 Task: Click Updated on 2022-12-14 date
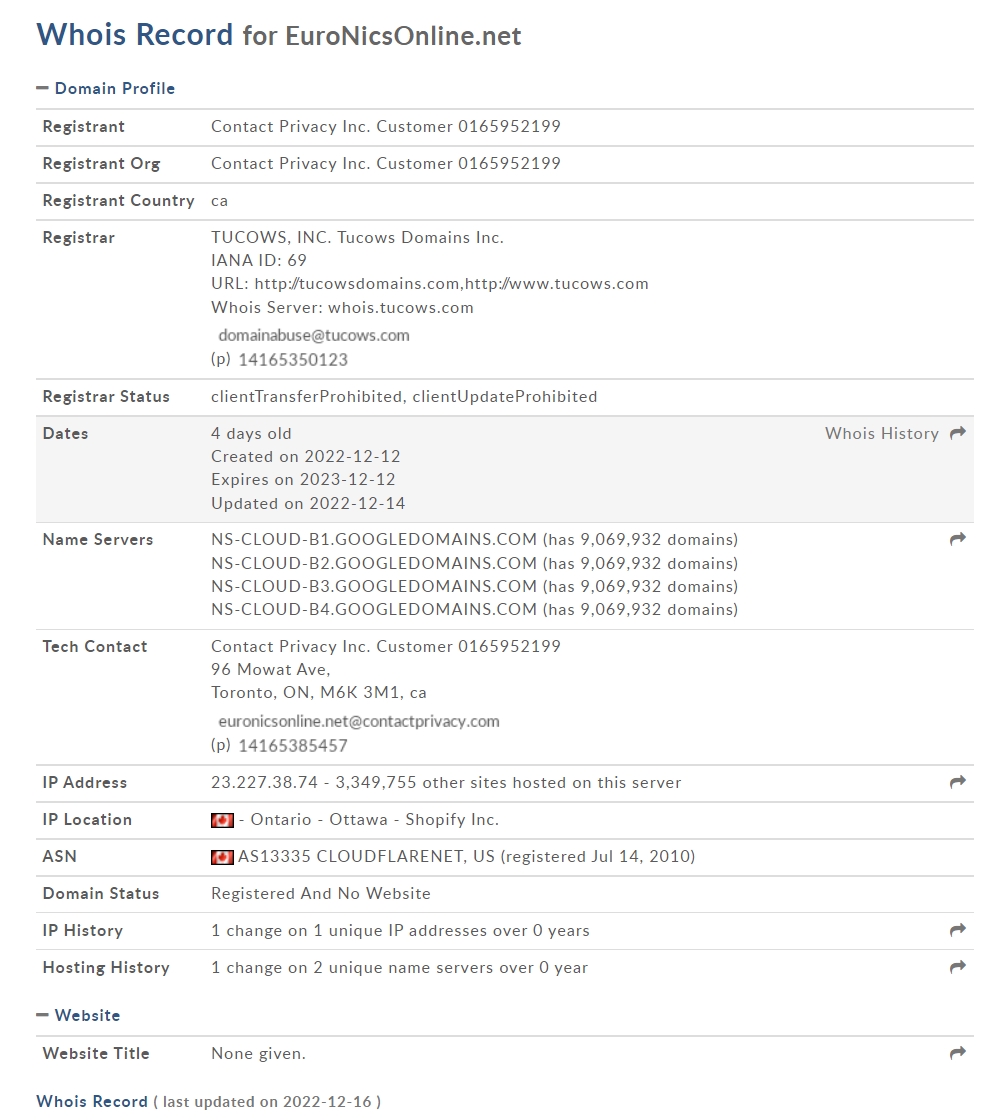pos(308,504)
